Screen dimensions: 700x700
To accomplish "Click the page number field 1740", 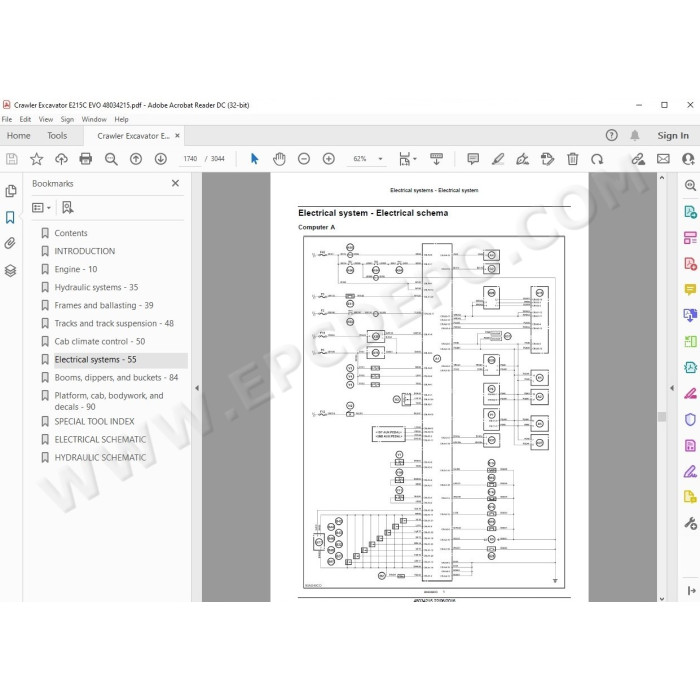I will pos(190,159).
